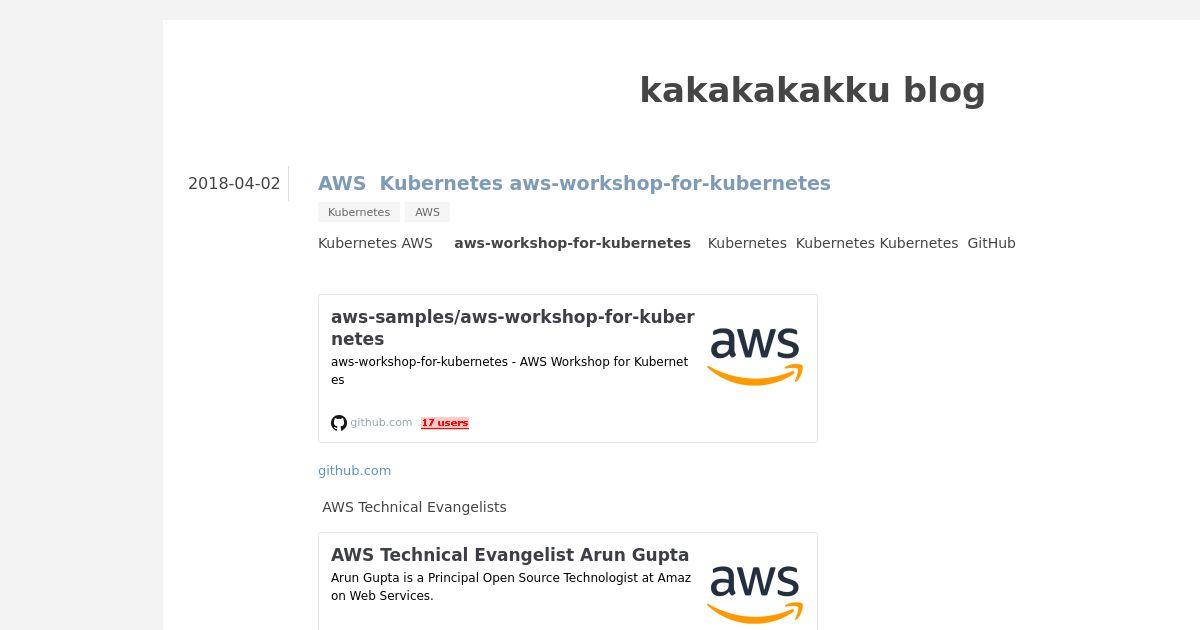The height and width of the screenshot is (630, 1200).
Task: Click the AWS logo in the Arun Gupta card
Action: pos(755,595)
